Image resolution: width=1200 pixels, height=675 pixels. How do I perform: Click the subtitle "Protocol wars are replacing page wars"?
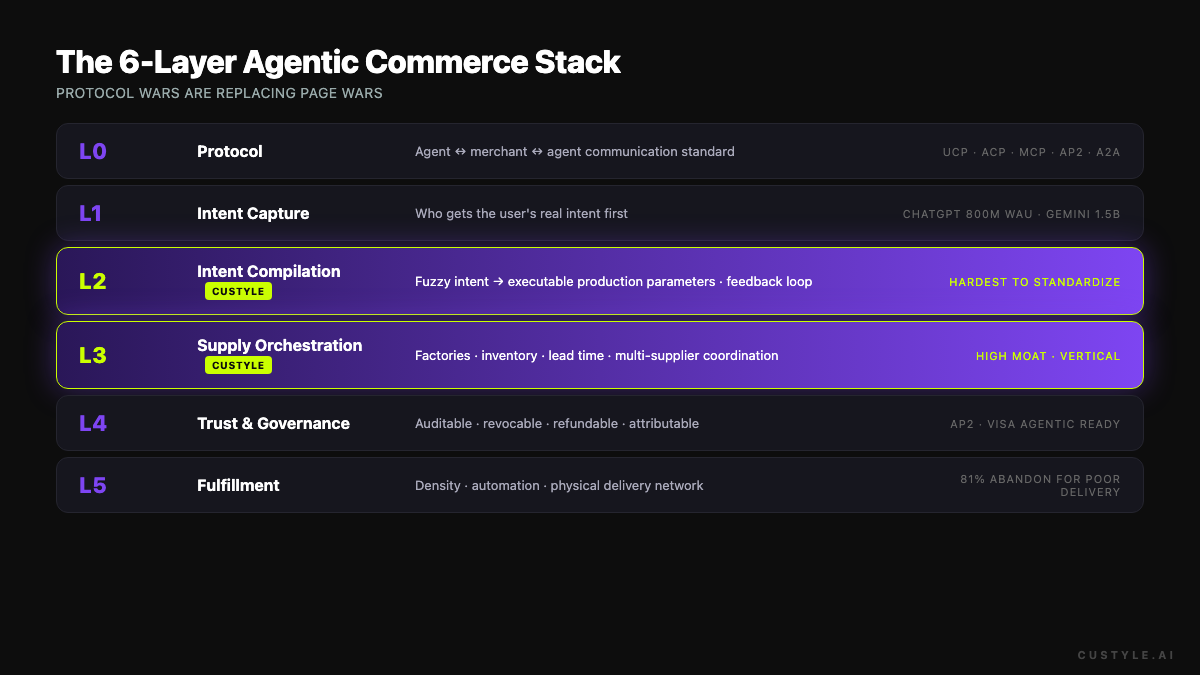click(x=219, y=94)
